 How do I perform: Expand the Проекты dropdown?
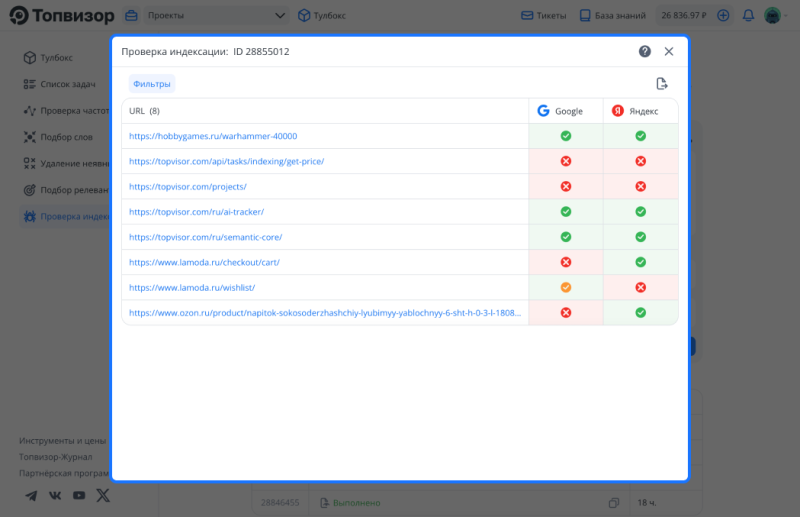tap(214, 15)
